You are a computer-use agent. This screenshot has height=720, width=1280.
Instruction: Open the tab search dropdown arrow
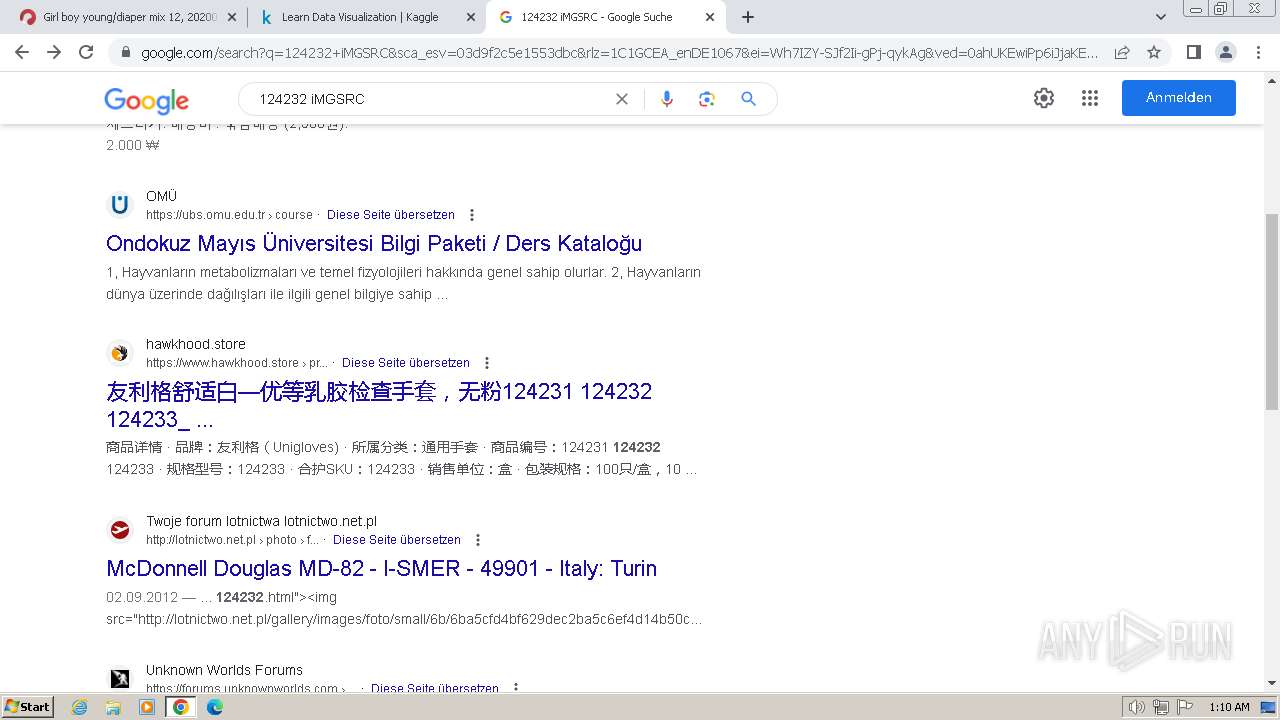[1161, 17]
